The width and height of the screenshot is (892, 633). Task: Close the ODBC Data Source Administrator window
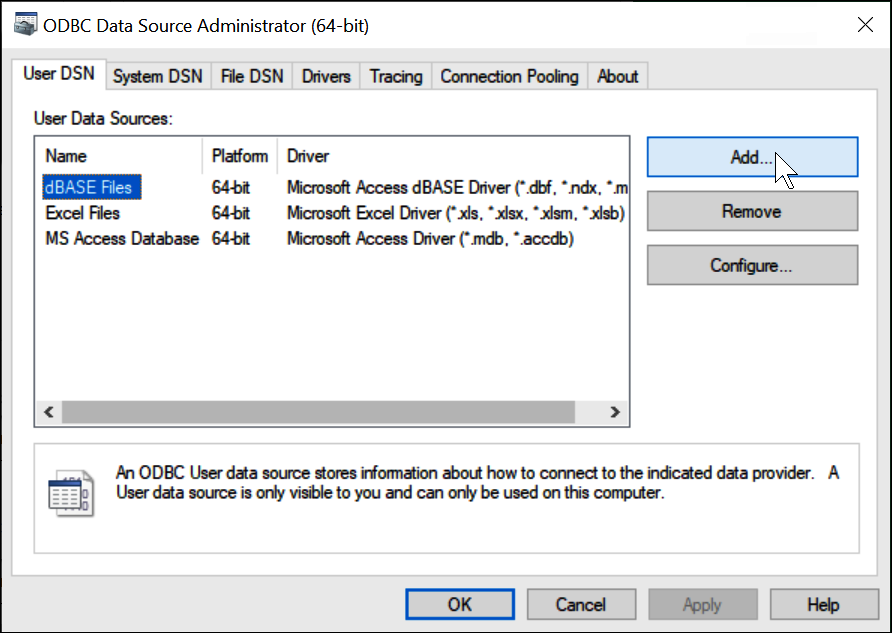click(x=865, y=26)
